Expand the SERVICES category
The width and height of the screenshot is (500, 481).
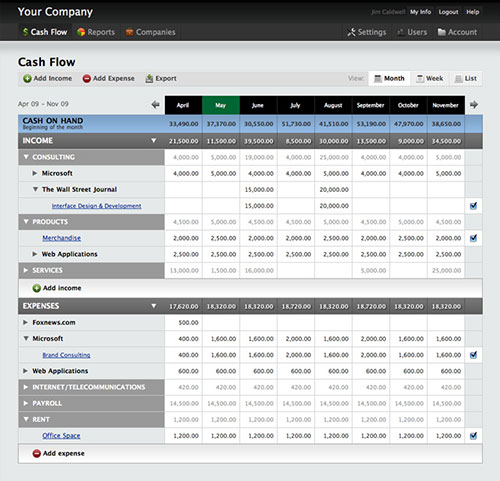26,270
